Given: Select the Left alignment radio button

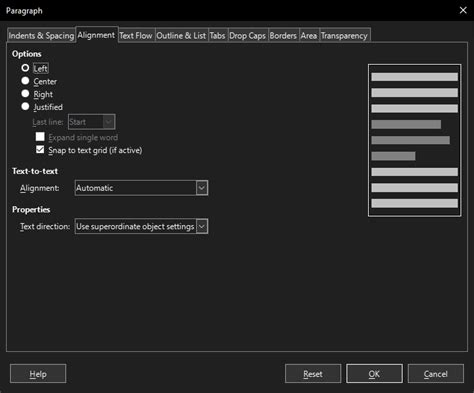Looking at the screenshot, I should tap(25, 68).
